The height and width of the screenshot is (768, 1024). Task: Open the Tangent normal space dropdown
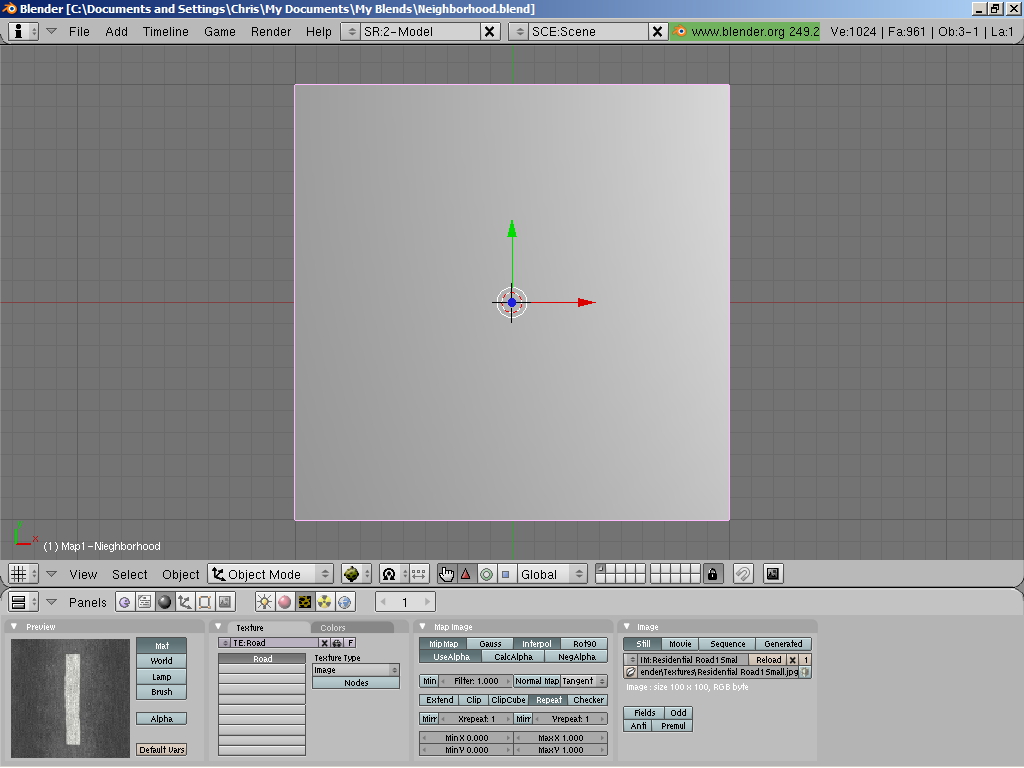point(584,681)
